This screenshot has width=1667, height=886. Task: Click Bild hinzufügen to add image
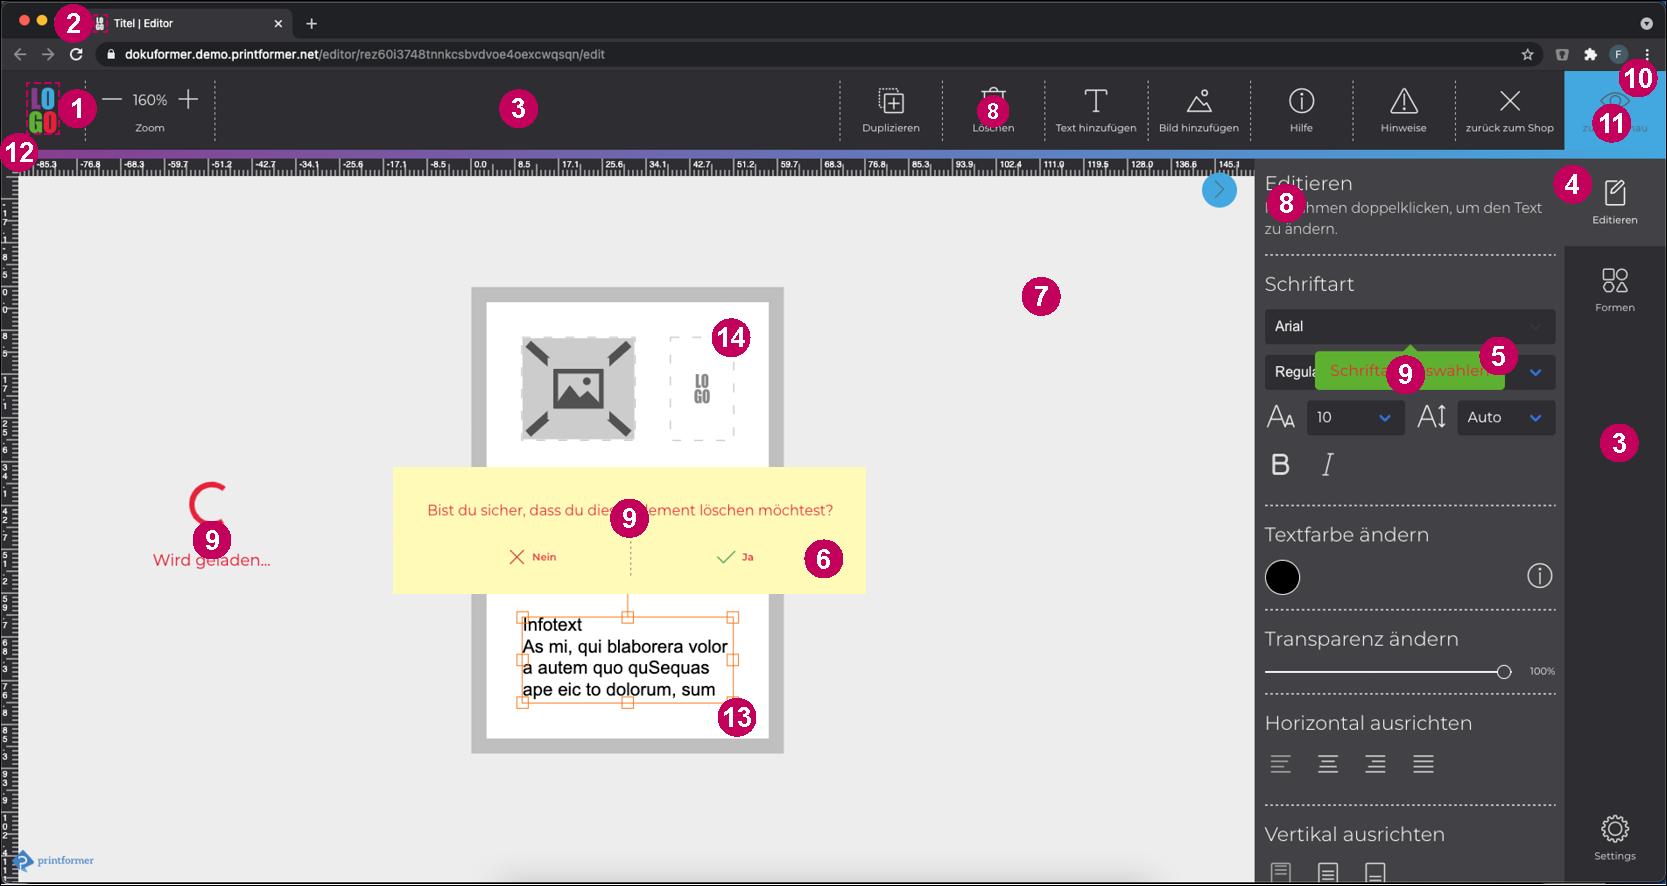click(1198, 102)
